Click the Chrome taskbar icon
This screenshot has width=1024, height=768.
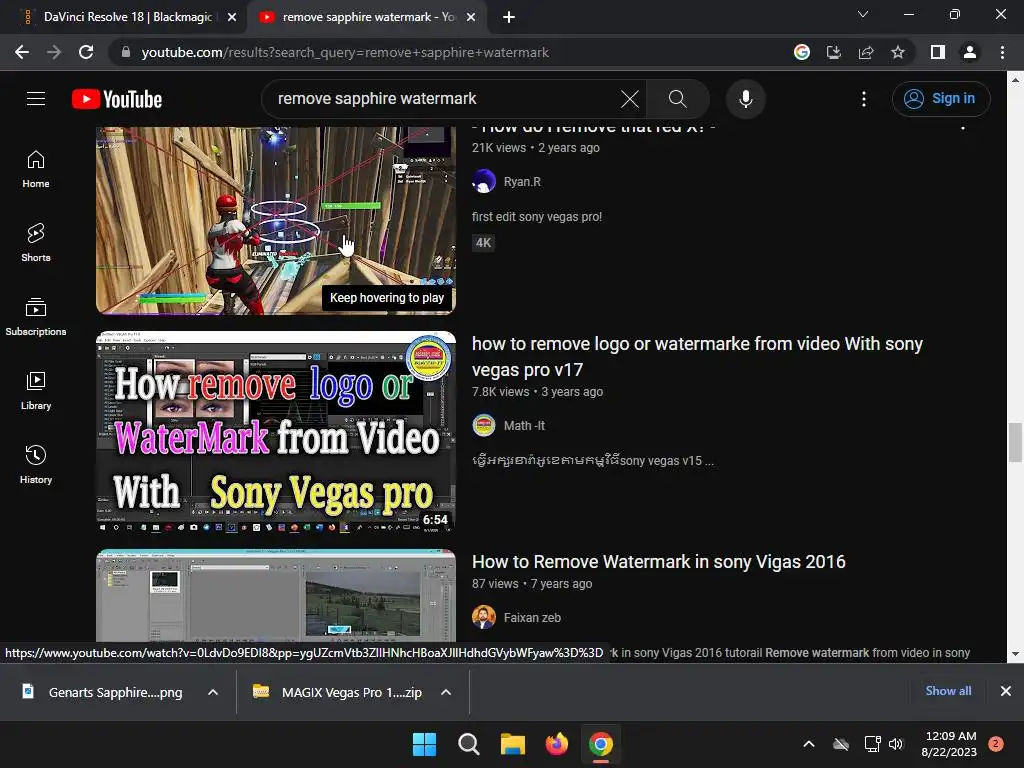coord(601,744)
